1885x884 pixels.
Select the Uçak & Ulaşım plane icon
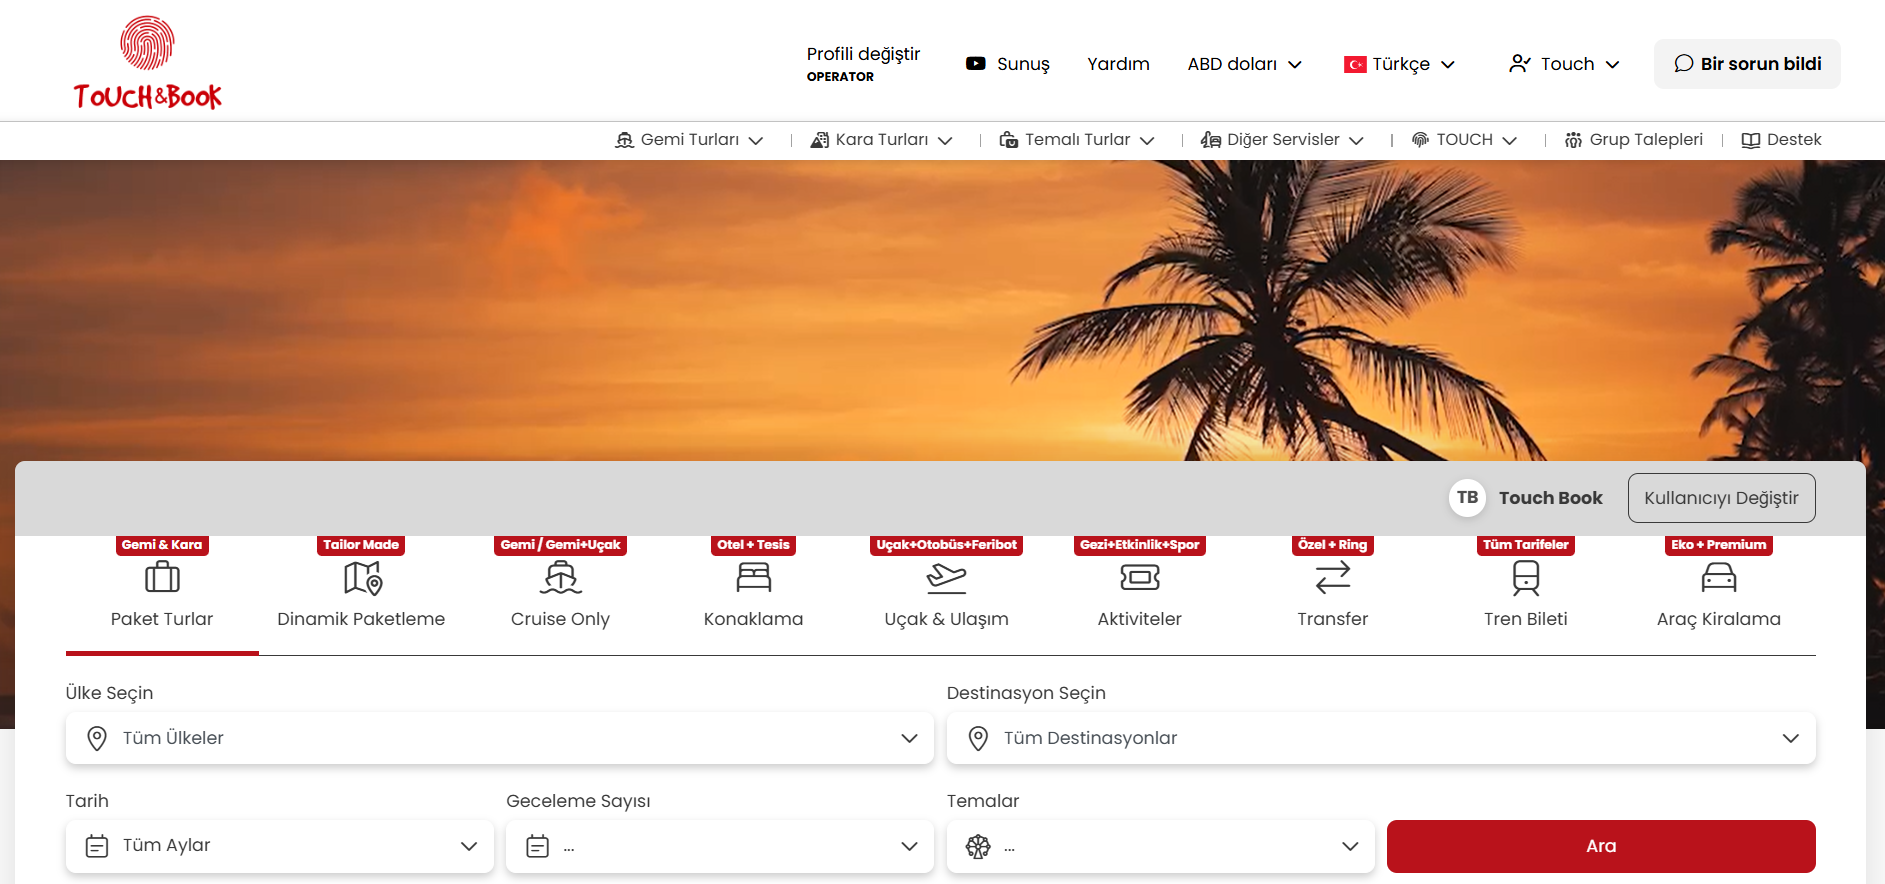point(947,577)
